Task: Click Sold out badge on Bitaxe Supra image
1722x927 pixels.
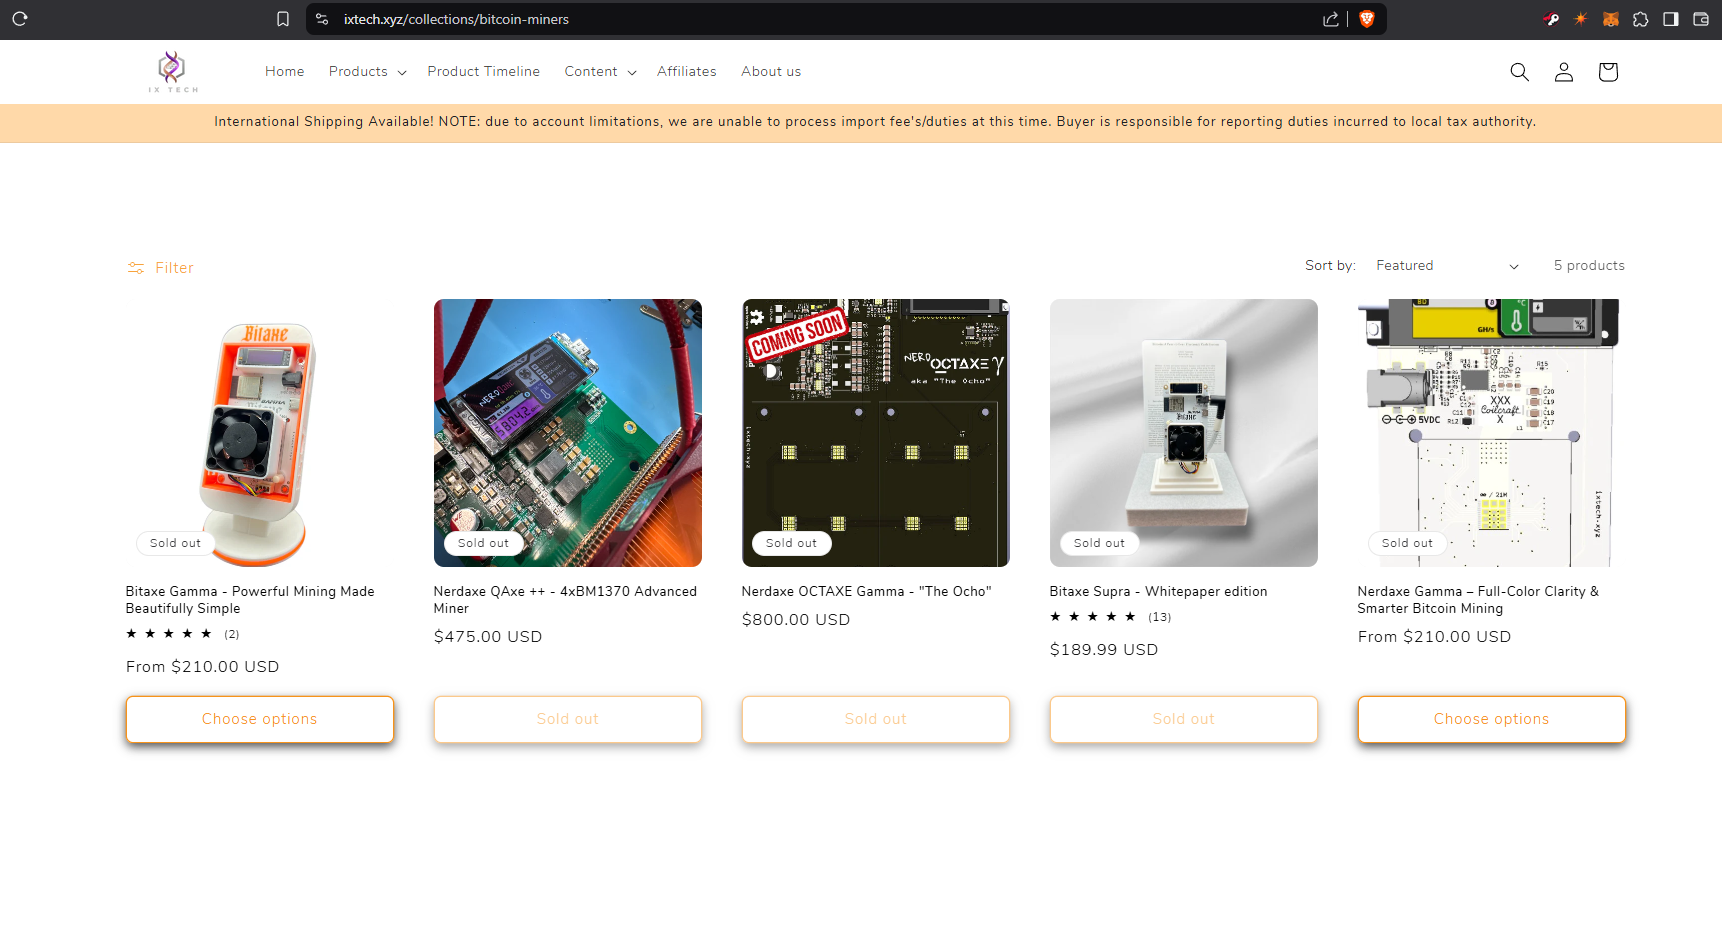Action: [x=1099, y=543]
